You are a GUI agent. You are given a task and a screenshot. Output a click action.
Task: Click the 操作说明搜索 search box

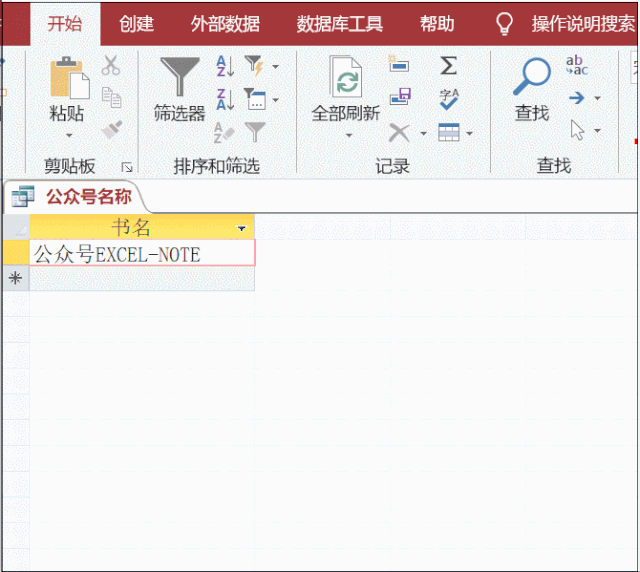[x=584, y=24]
